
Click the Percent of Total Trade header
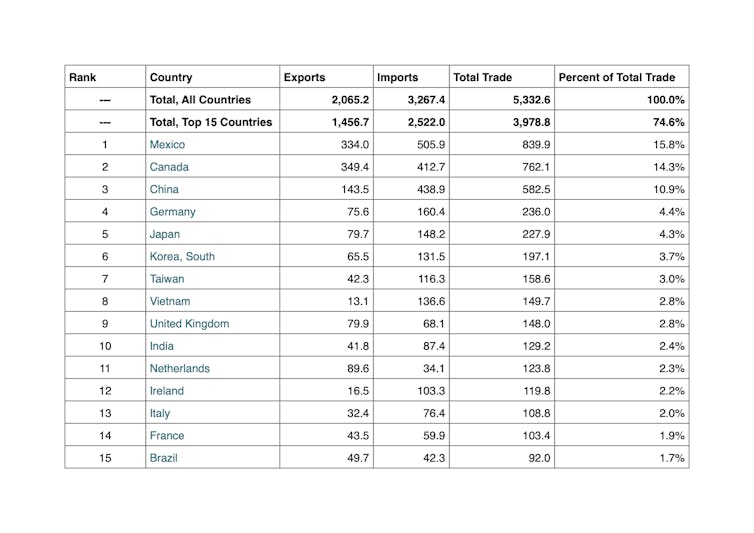[616, 77]
